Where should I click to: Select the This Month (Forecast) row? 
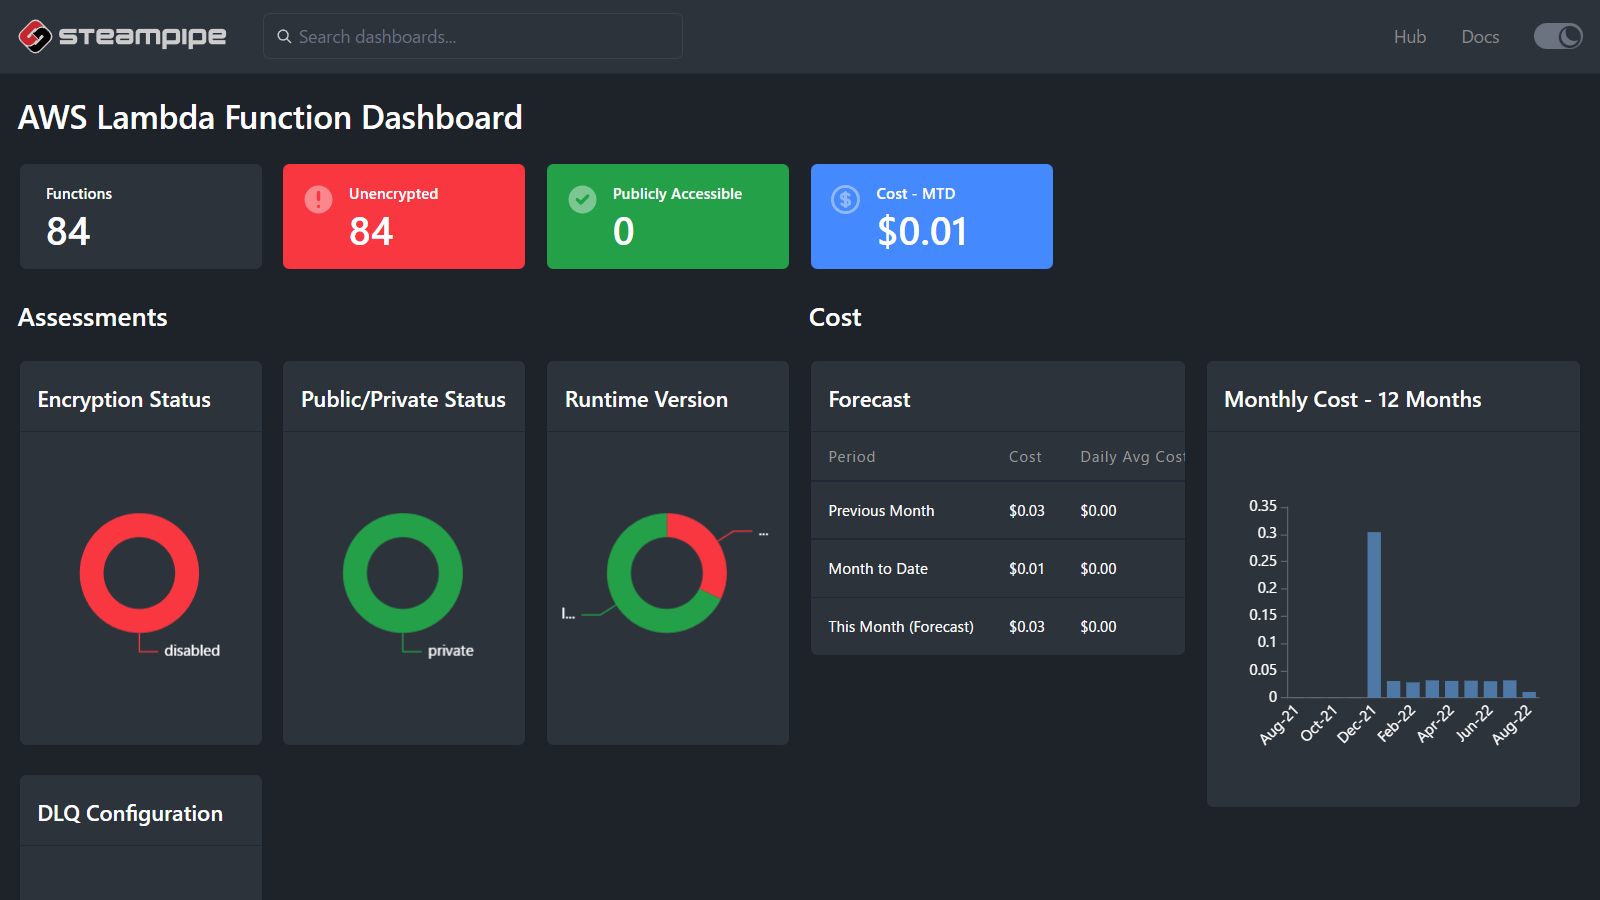996,627
